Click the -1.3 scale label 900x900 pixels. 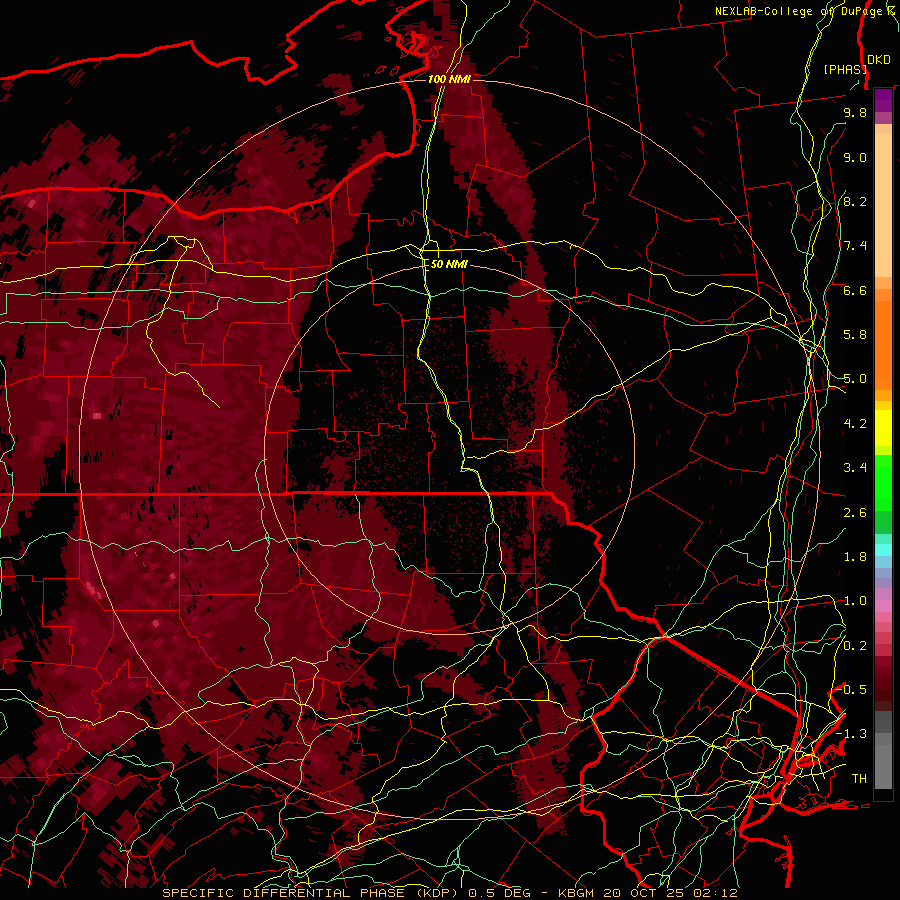coord(852,734)
